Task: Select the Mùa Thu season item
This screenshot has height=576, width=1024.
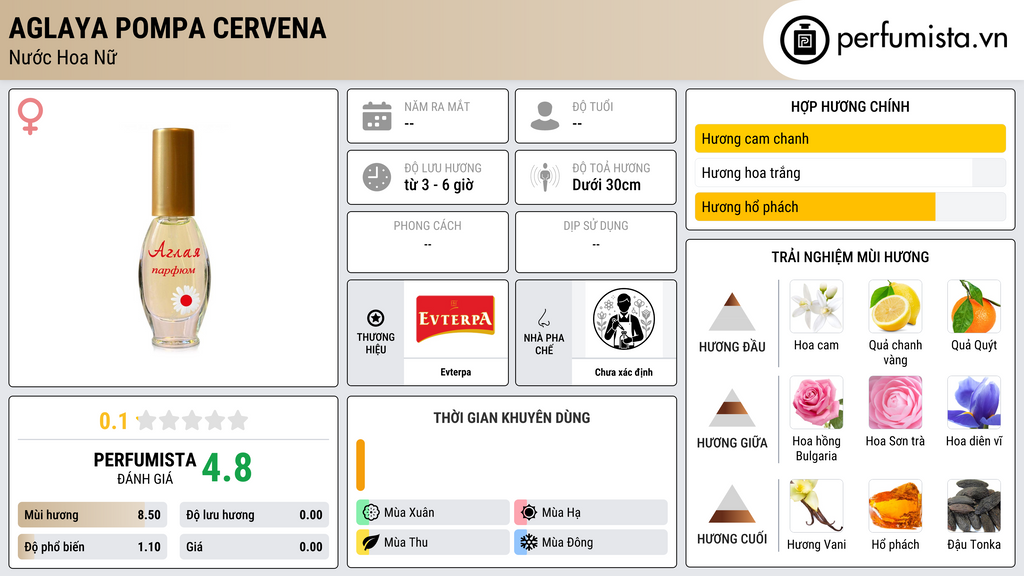Action: point(433,542)
